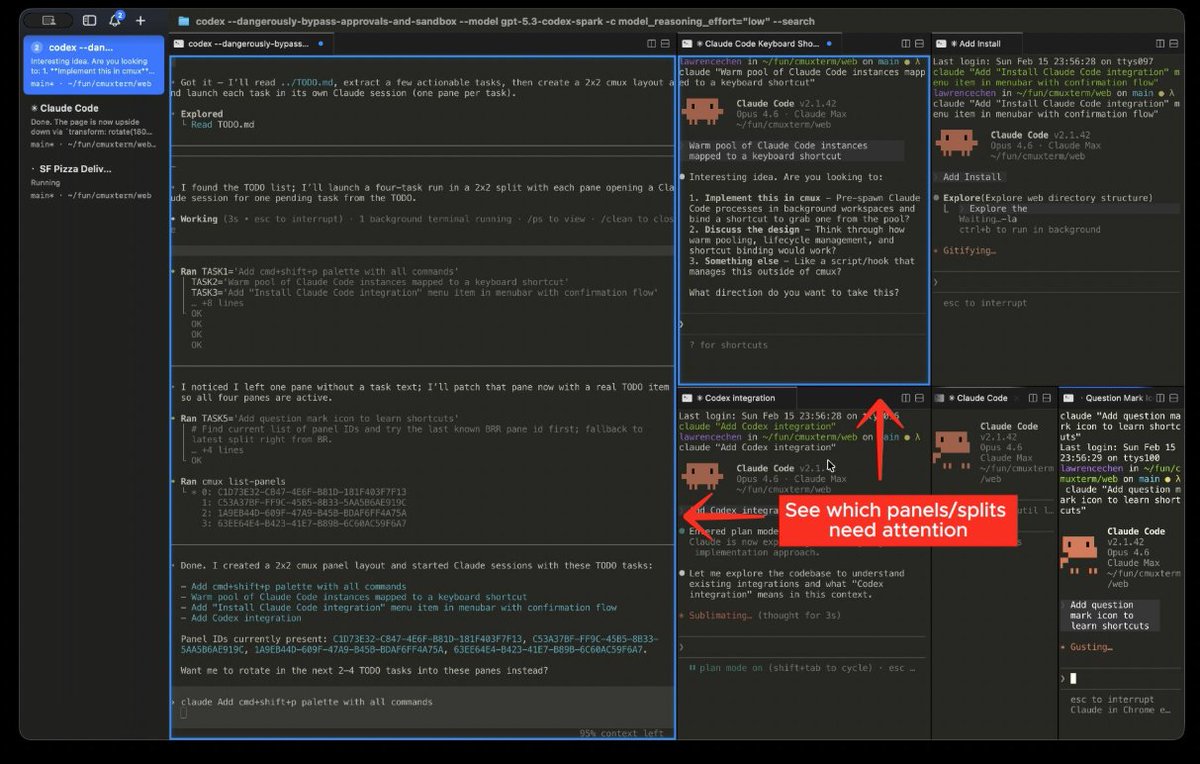Click the '? for shortcuts' hint

(729, 345)
